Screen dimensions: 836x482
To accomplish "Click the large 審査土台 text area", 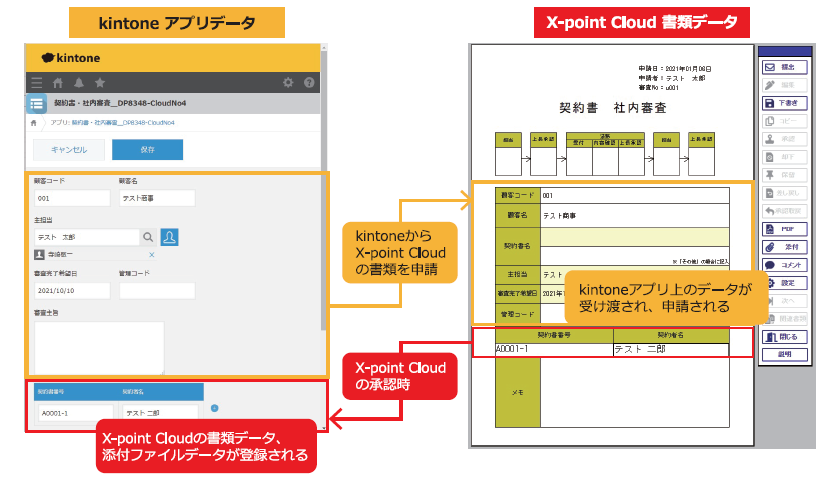I will click(x=99, y=348).
